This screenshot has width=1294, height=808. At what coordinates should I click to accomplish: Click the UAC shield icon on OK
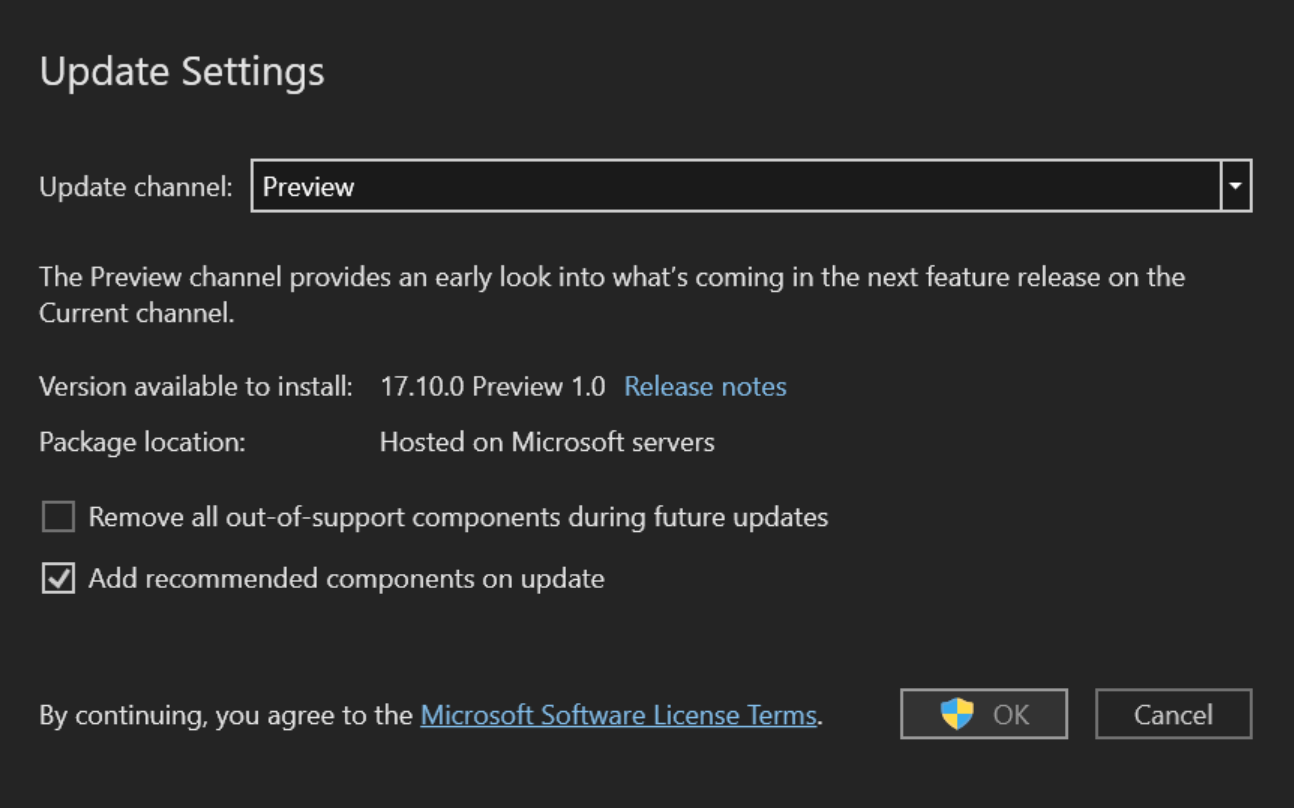(957, 714)
